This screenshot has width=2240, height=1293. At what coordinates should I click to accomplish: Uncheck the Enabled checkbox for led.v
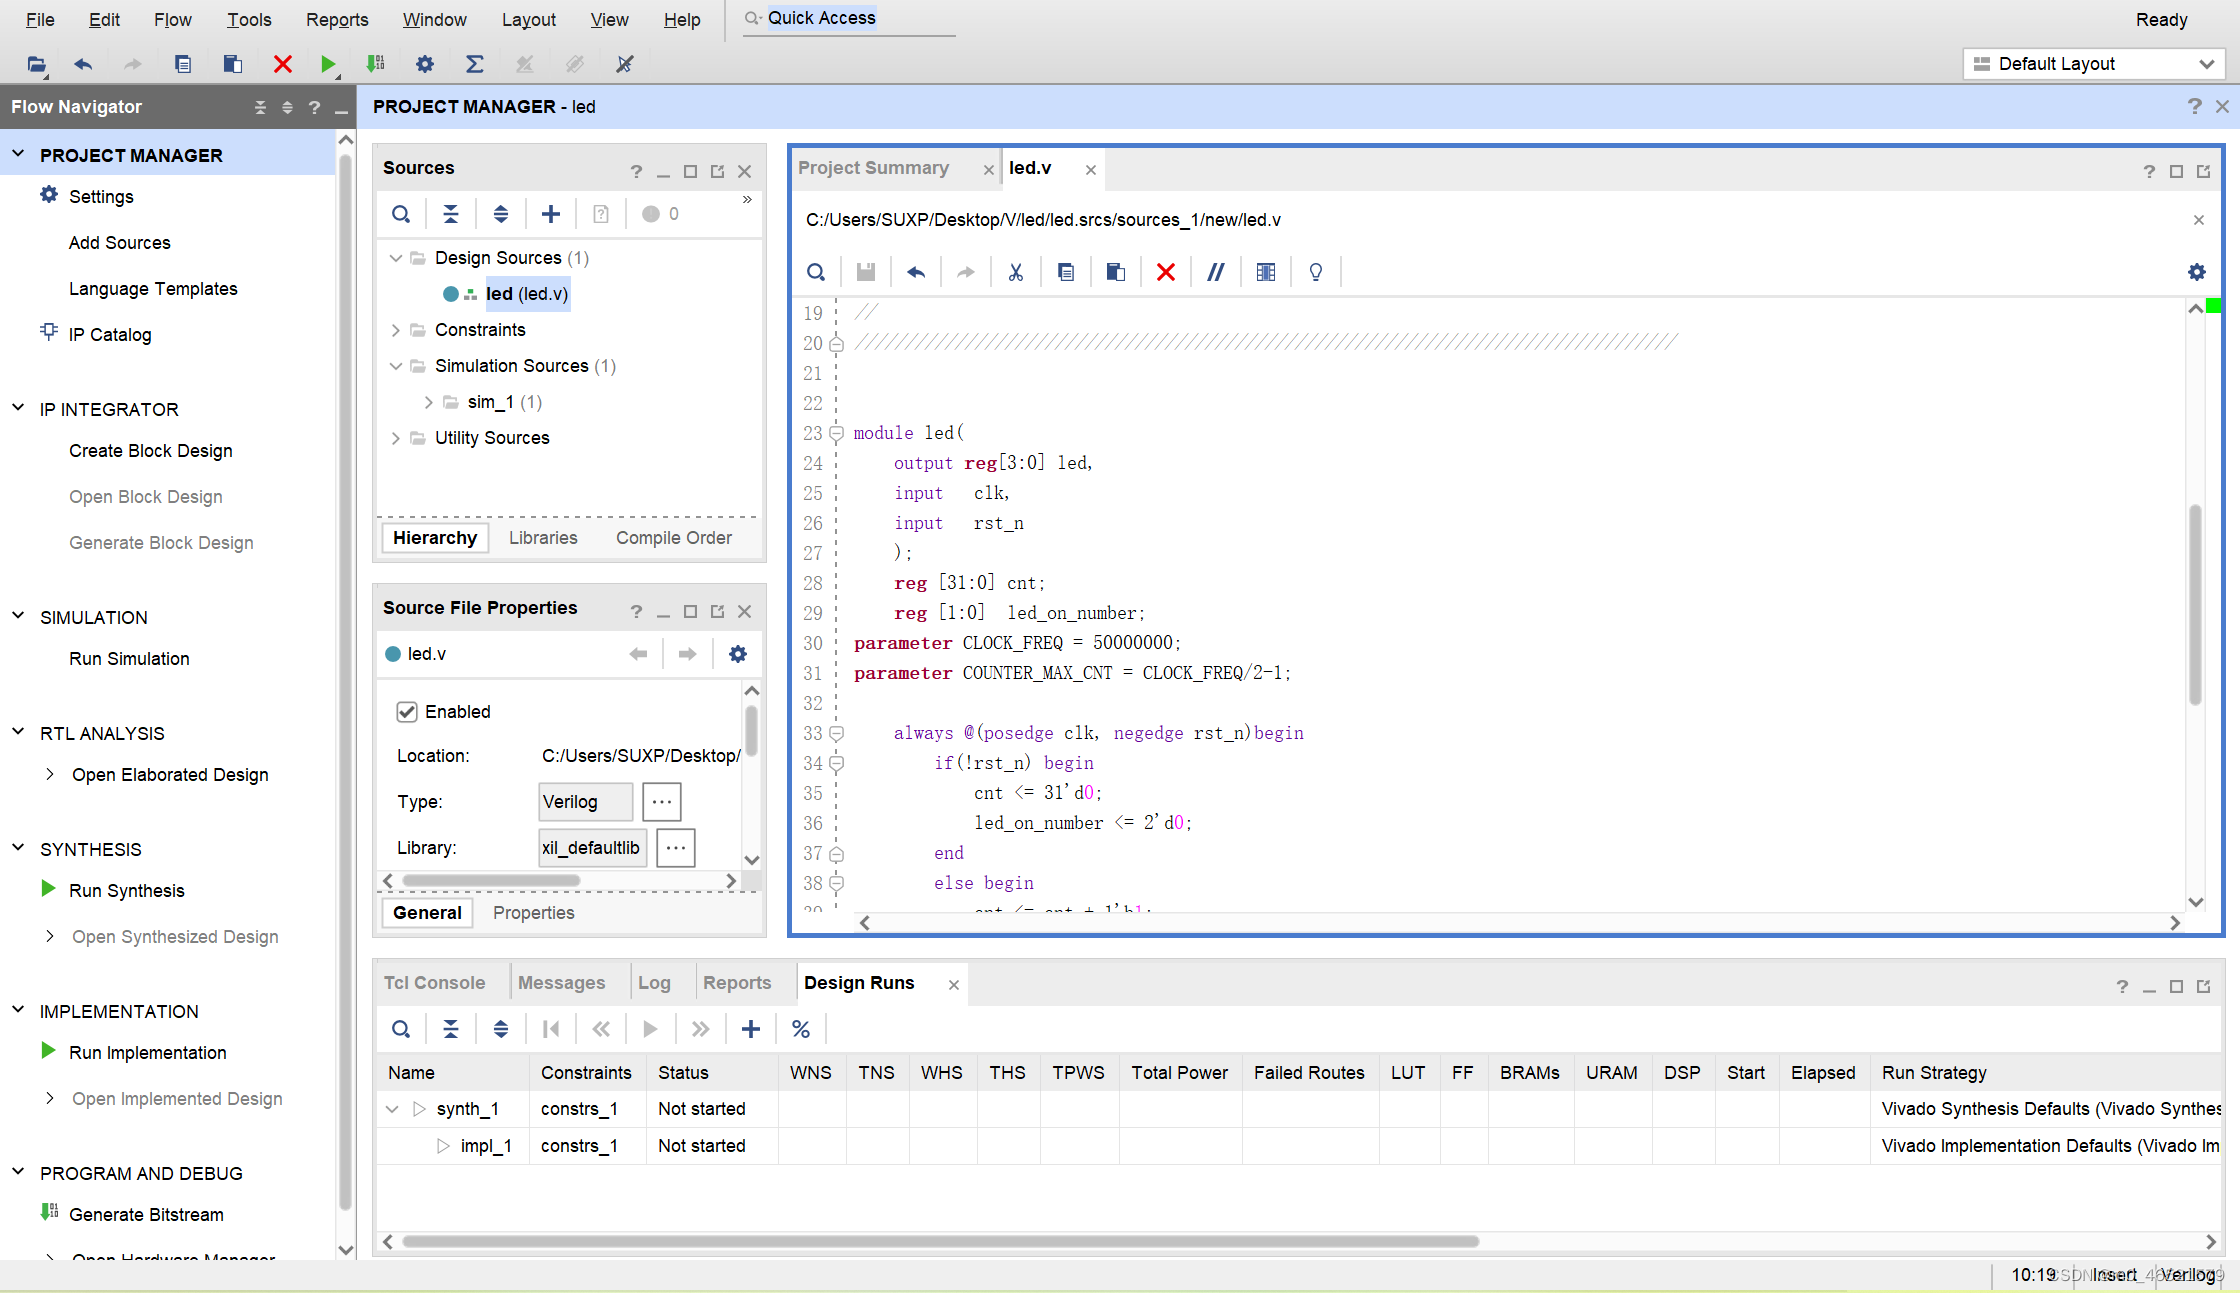[x=407, y=712]
